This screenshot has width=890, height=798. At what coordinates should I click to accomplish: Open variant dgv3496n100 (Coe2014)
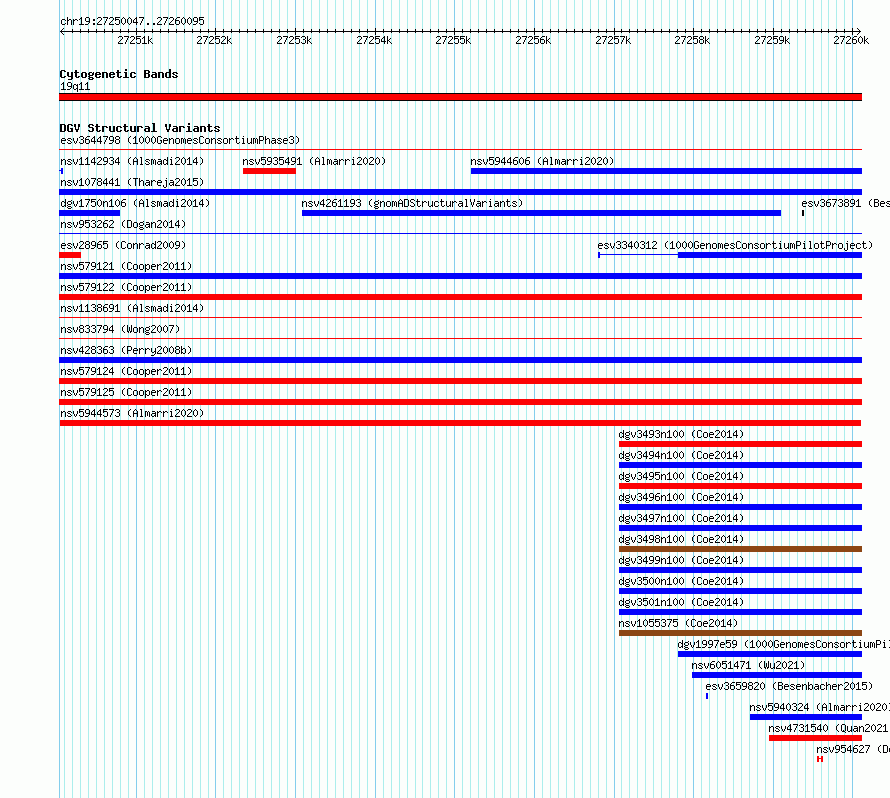681,497
